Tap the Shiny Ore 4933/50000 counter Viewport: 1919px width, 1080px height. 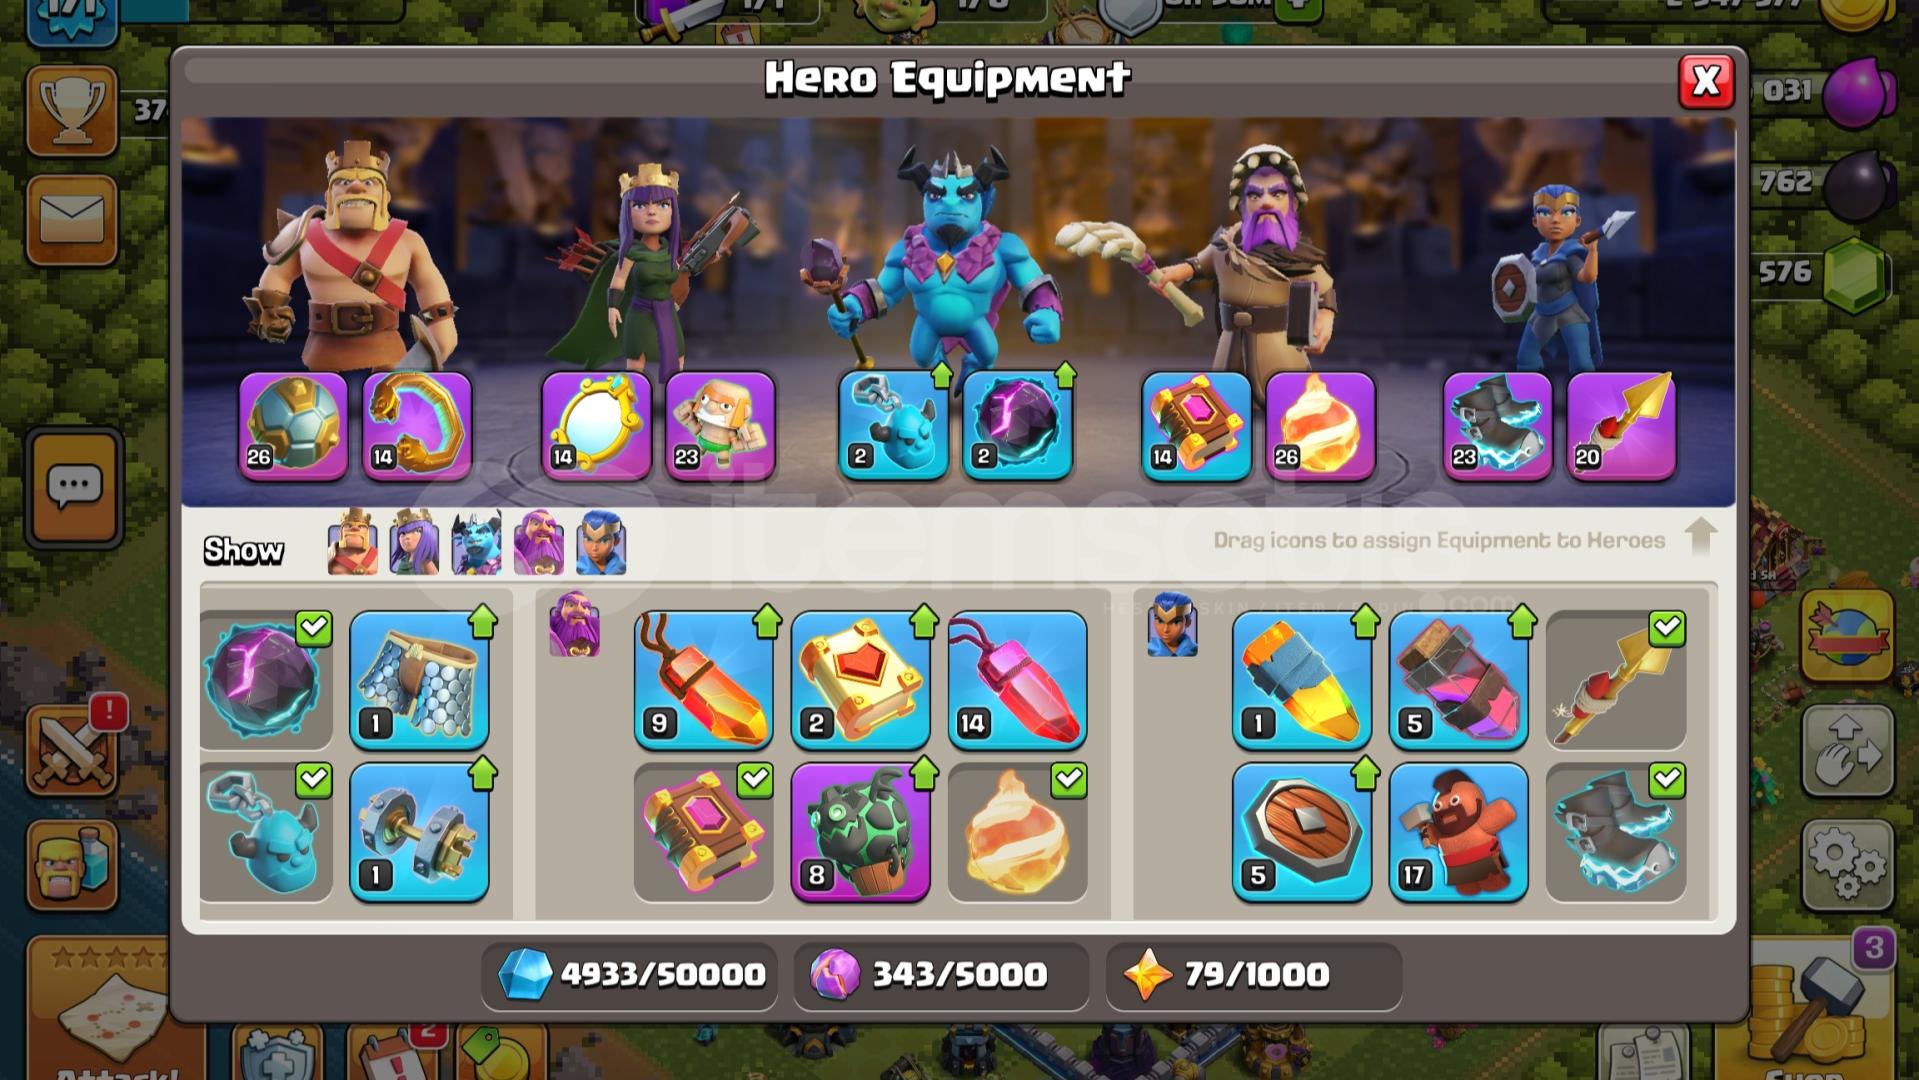[x=630, y=974]
